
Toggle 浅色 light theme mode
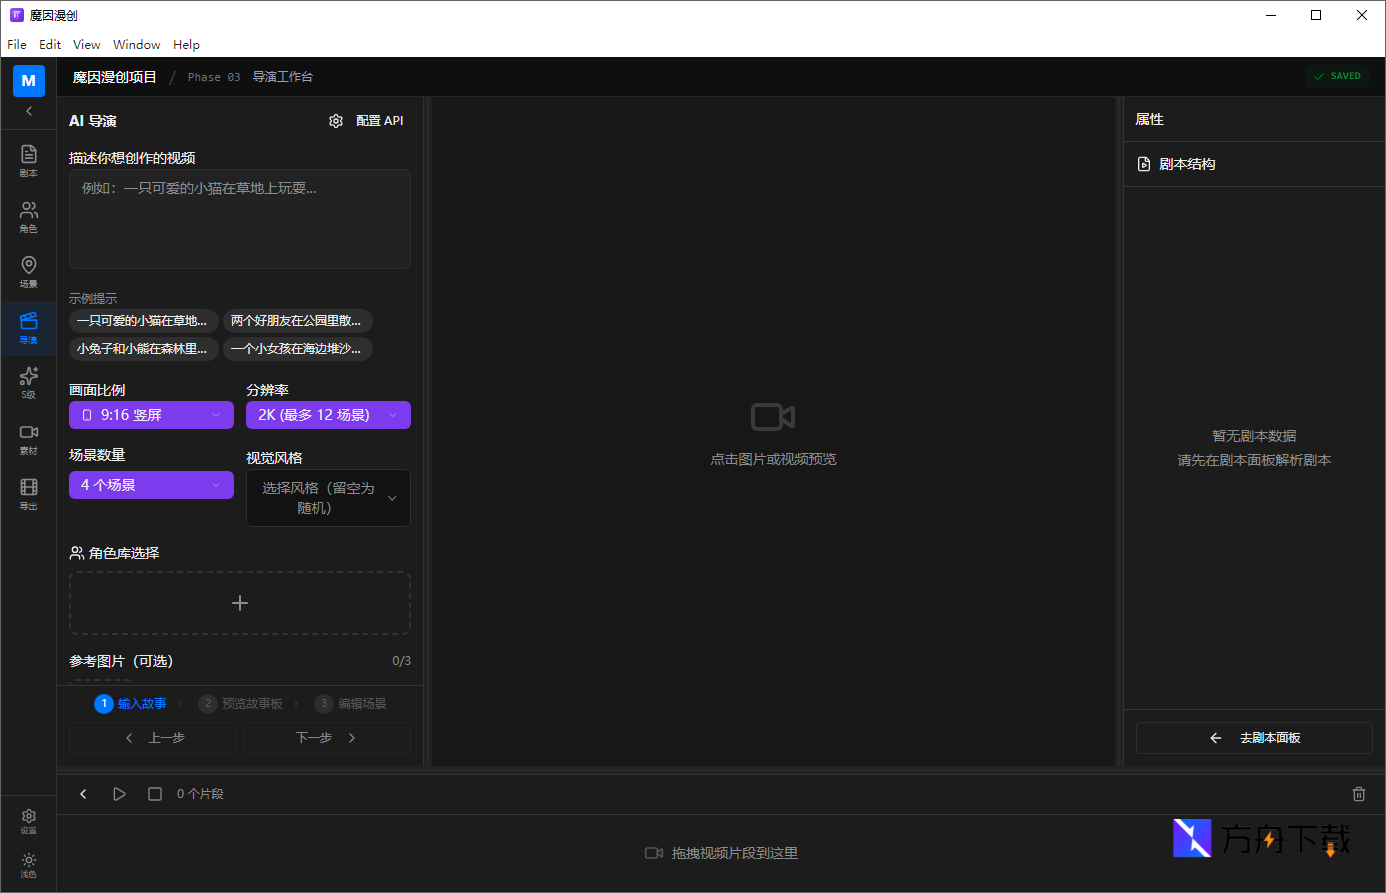(28, 865)
